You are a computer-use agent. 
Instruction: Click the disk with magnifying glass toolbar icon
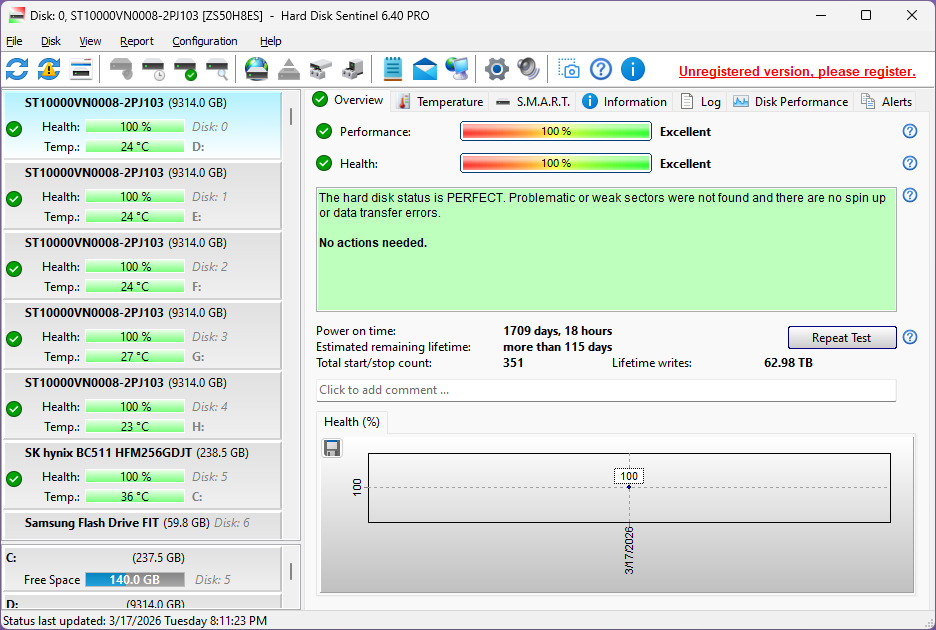point(217,69)
